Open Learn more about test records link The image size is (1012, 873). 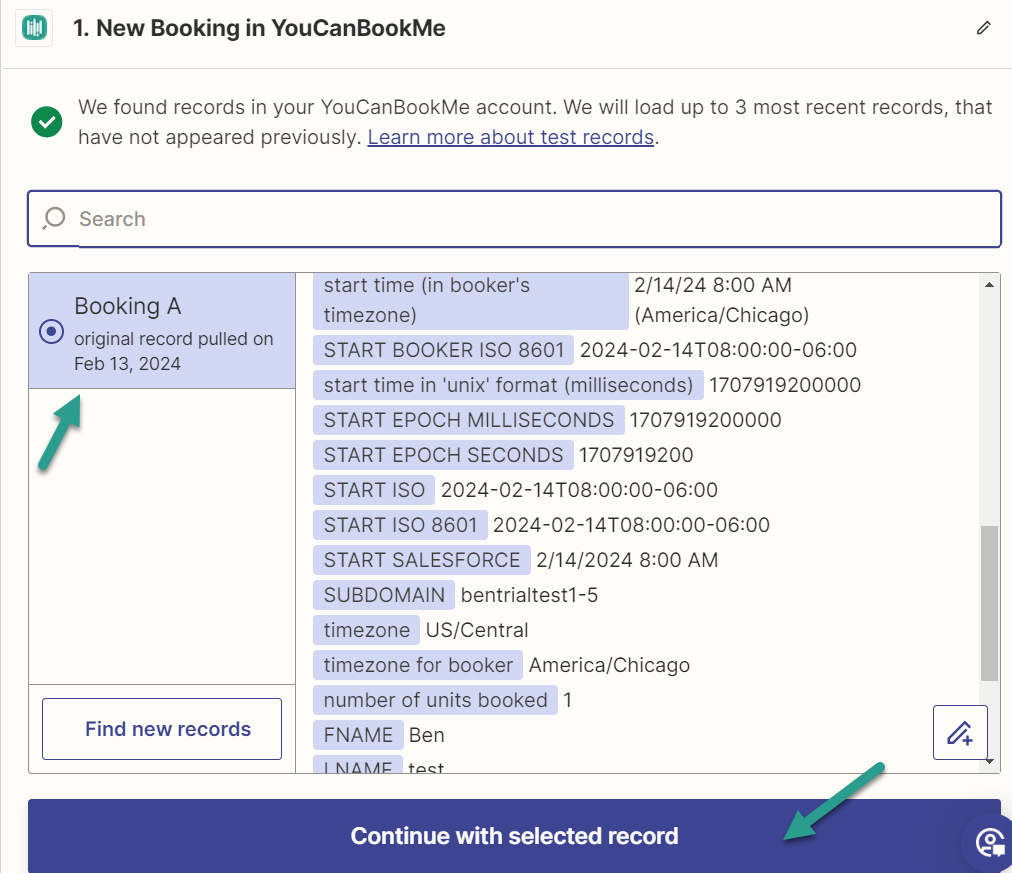(x=511, y=137)
